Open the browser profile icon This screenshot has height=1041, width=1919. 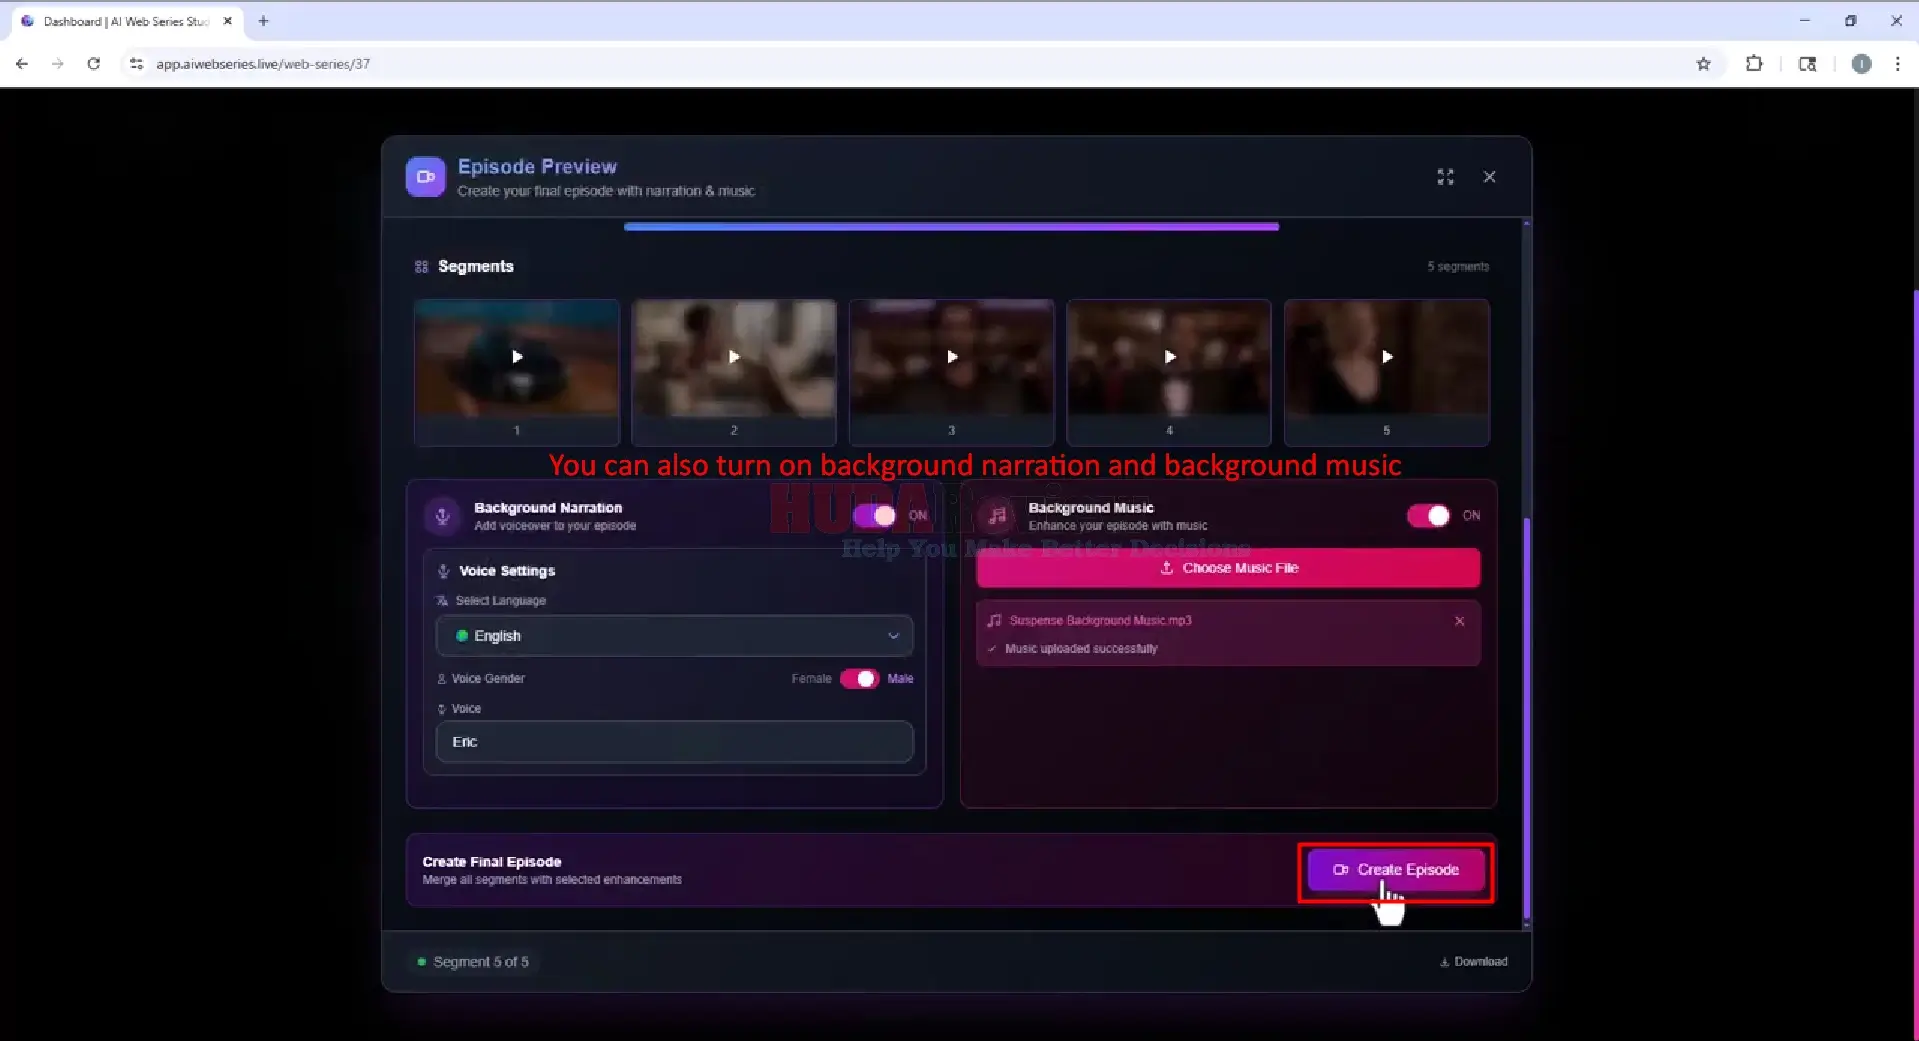1861,64
